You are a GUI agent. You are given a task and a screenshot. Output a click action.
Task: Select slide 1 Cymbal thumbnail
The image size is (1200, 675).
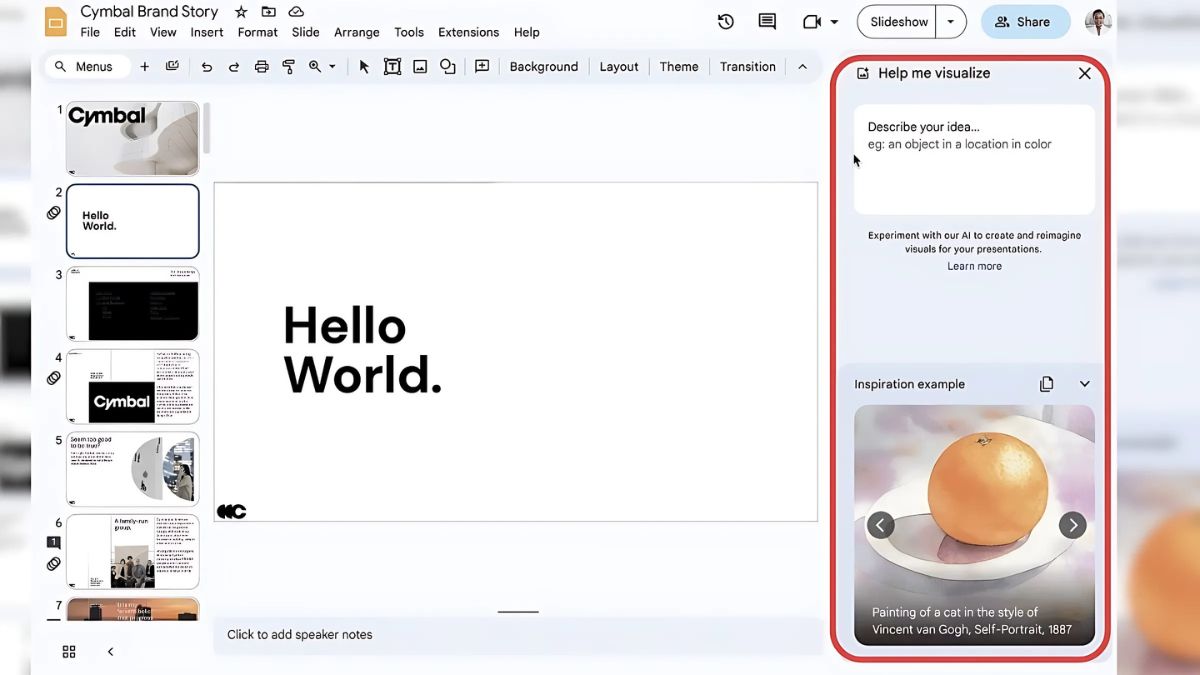tap(132, 138)
